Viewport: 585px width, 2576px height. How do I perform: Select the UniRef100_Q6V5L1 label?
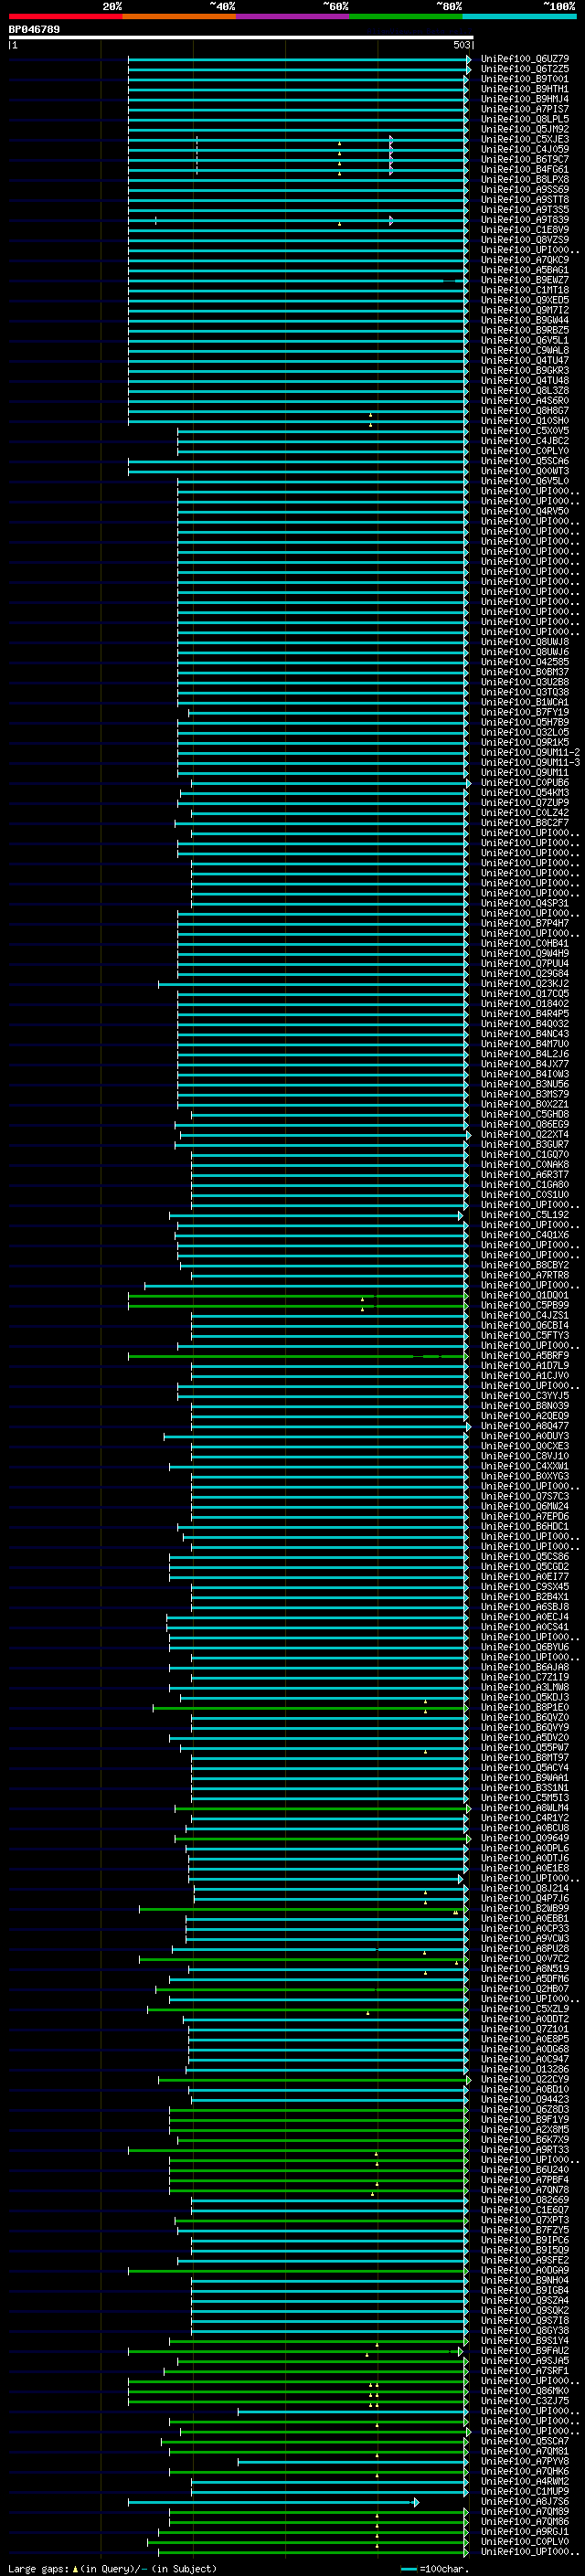click(525, 340)
